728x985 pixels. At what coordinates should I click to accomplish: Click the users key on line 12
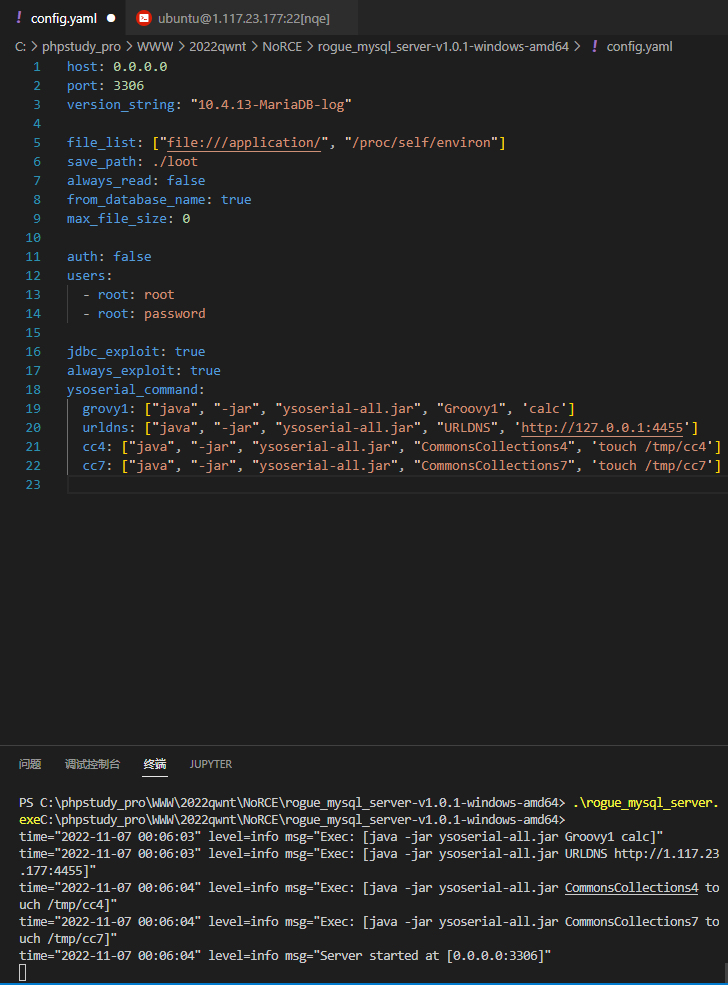pyautogui.click(x=86, y=276)
